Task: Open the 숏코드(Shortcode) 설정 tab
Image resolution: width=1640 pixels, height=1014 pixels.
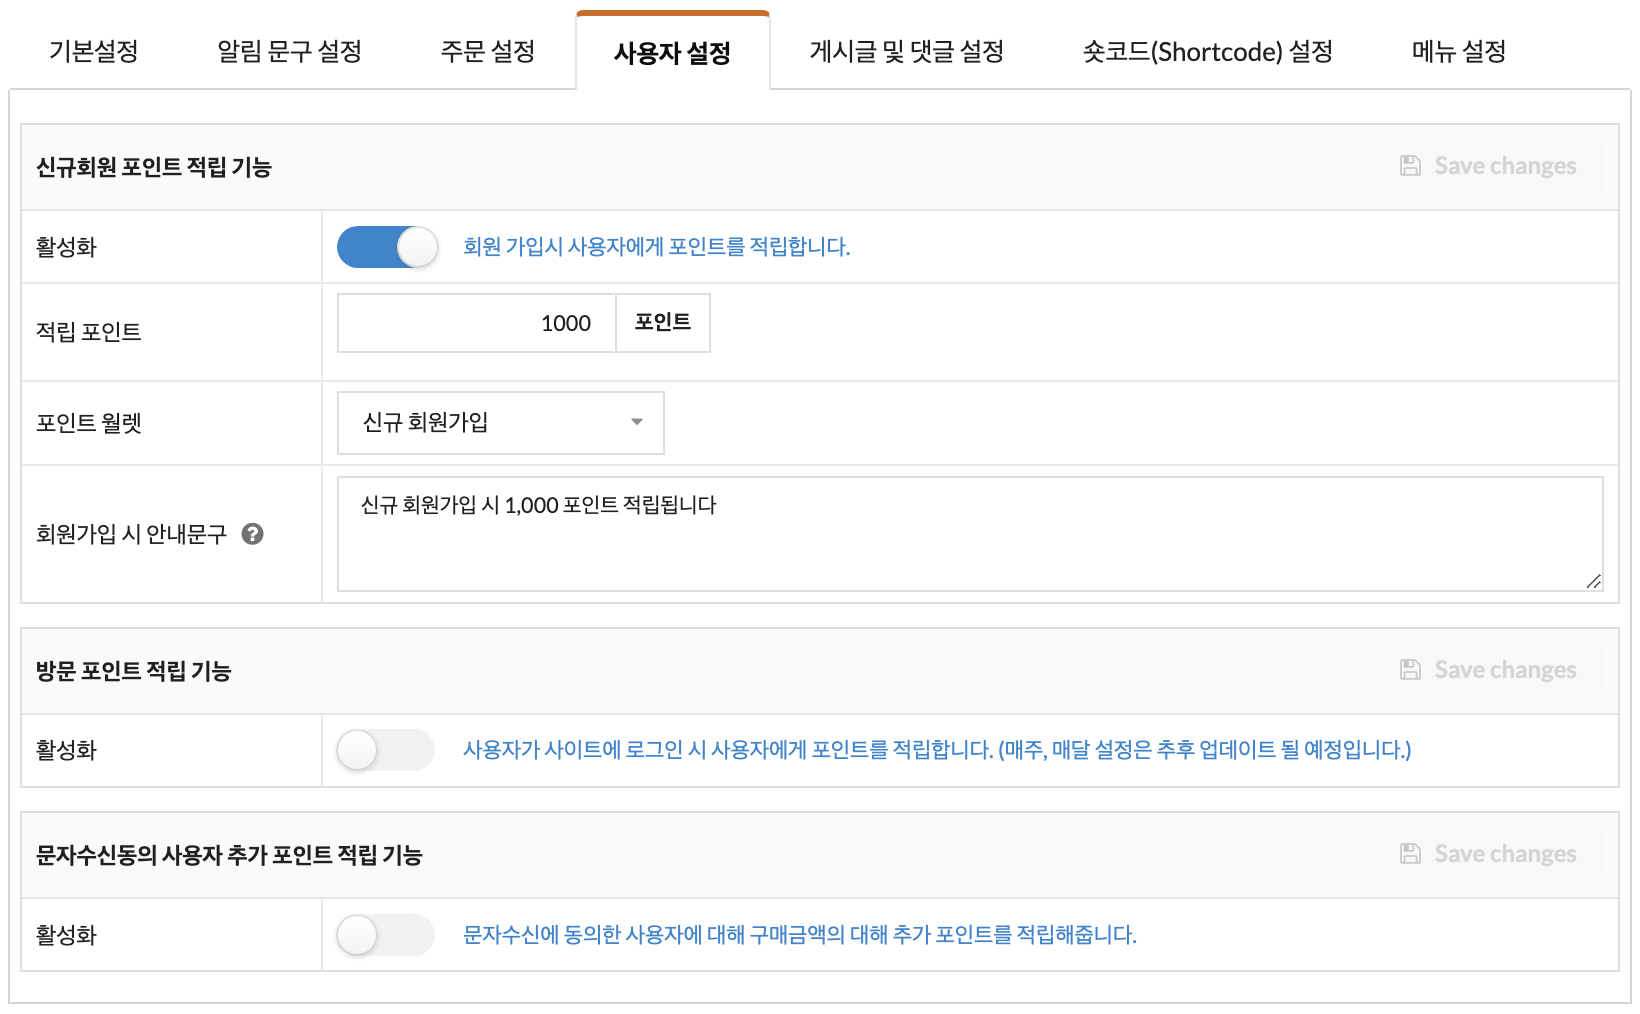Action: coord(1207,51)
